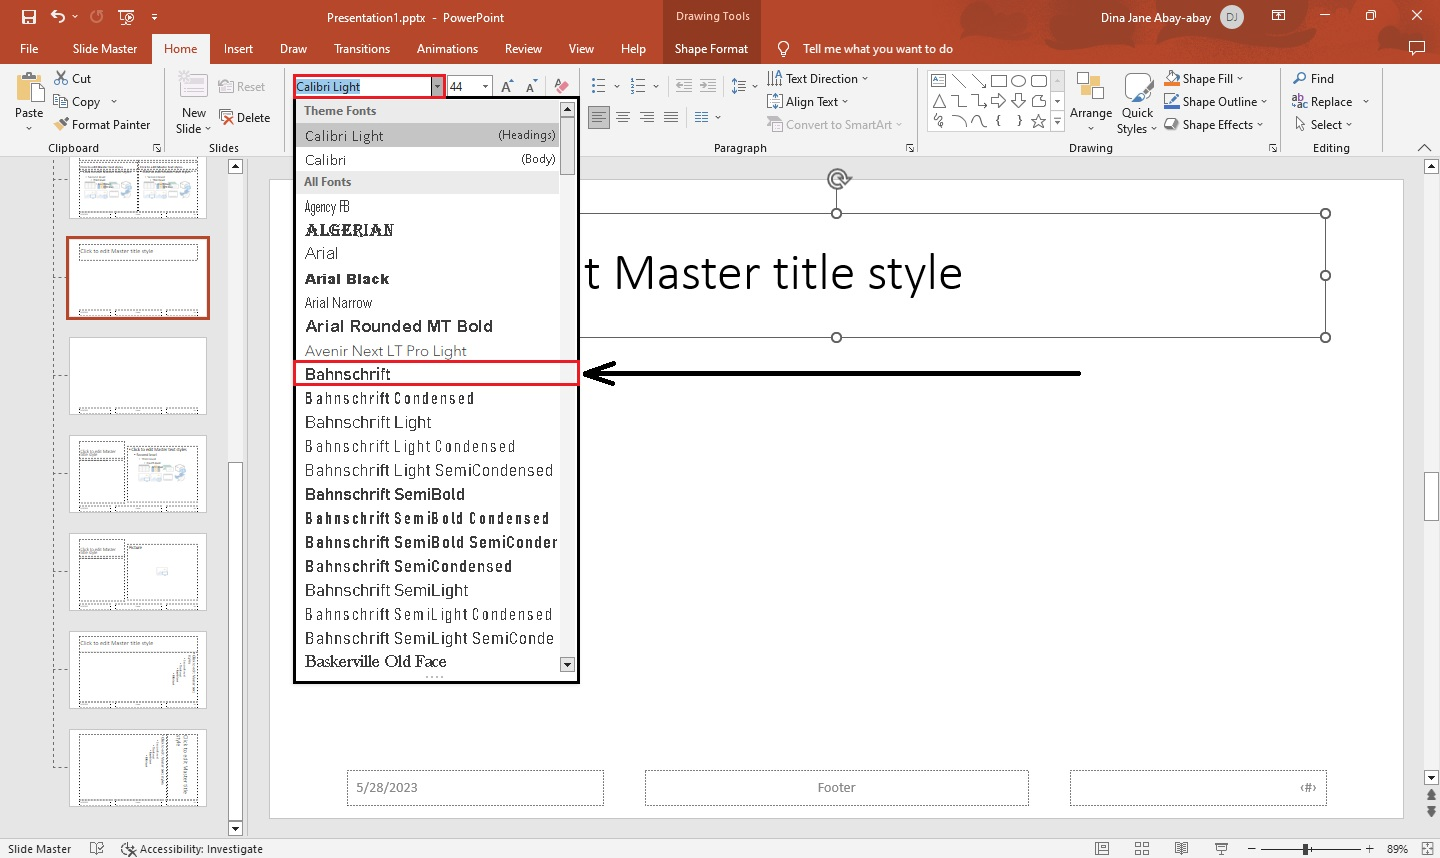Click the font list scrollbar down arrow
The image size is (1440, 858).
(x=566, y=664)
